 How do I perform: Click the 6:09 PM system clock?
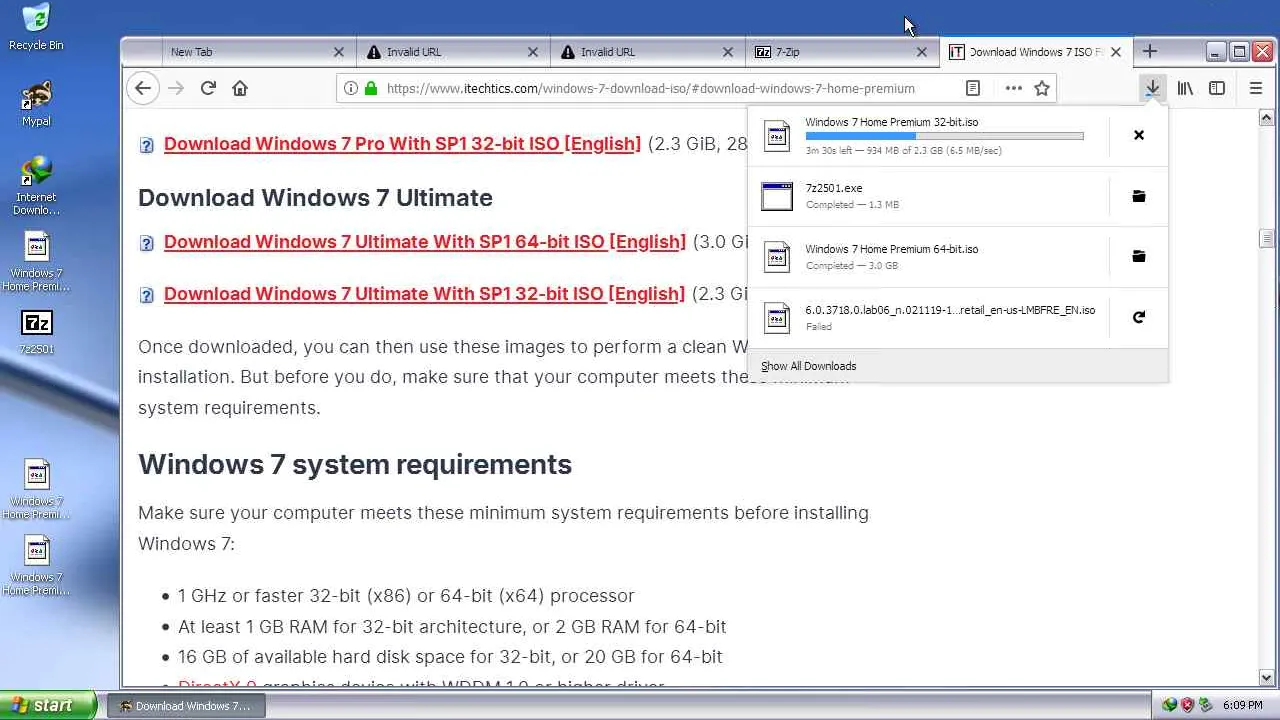(1242, 706)
